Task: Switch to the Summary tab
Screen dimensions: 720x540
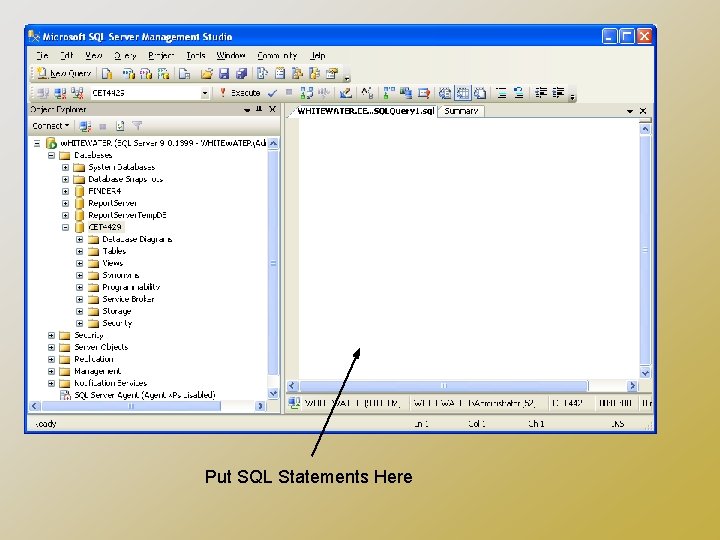Action: (461, 111)
